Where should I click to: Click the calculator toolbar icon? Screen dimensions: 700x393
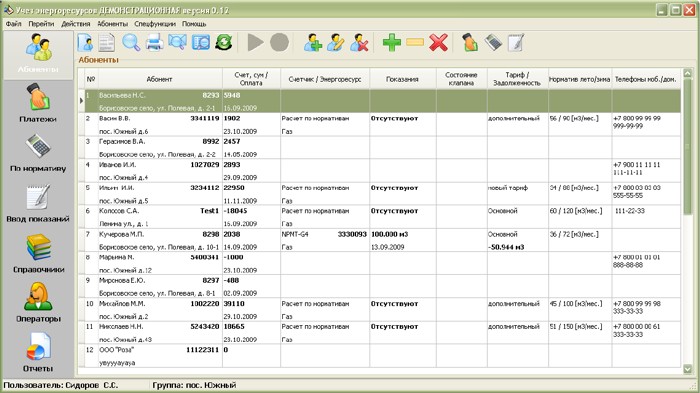pyautogui.click(x=493, y=43)
